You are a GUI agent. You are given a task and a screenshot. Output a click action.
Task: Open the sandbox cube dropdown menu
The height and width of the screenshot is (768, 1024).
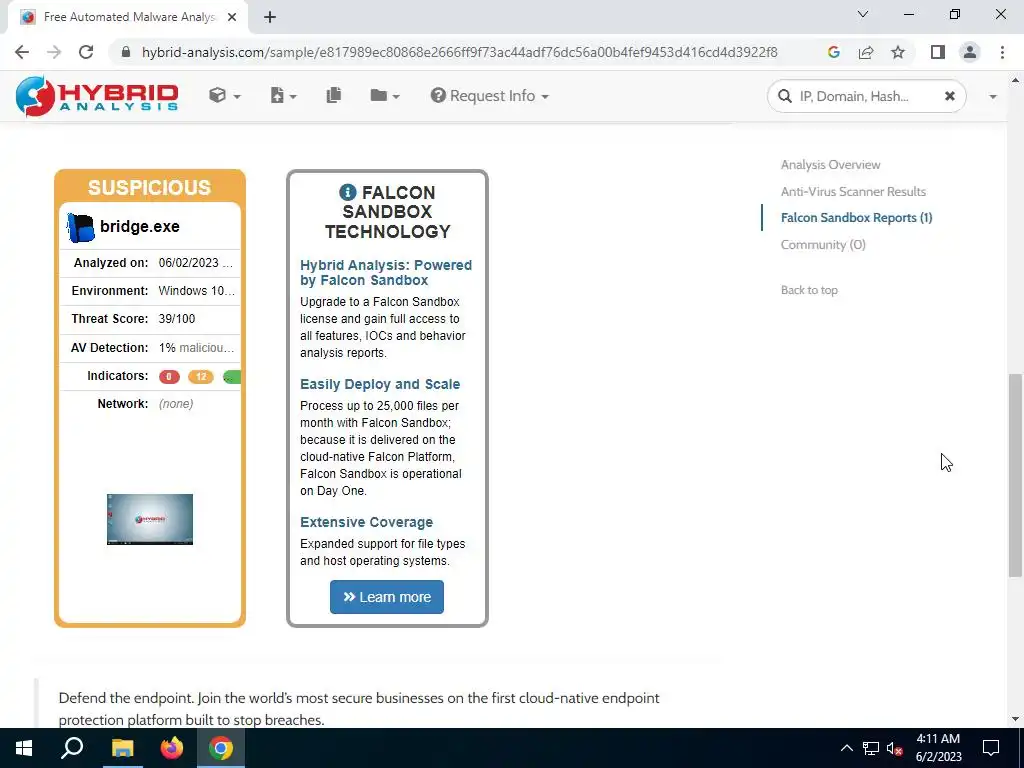click(225, 96)
